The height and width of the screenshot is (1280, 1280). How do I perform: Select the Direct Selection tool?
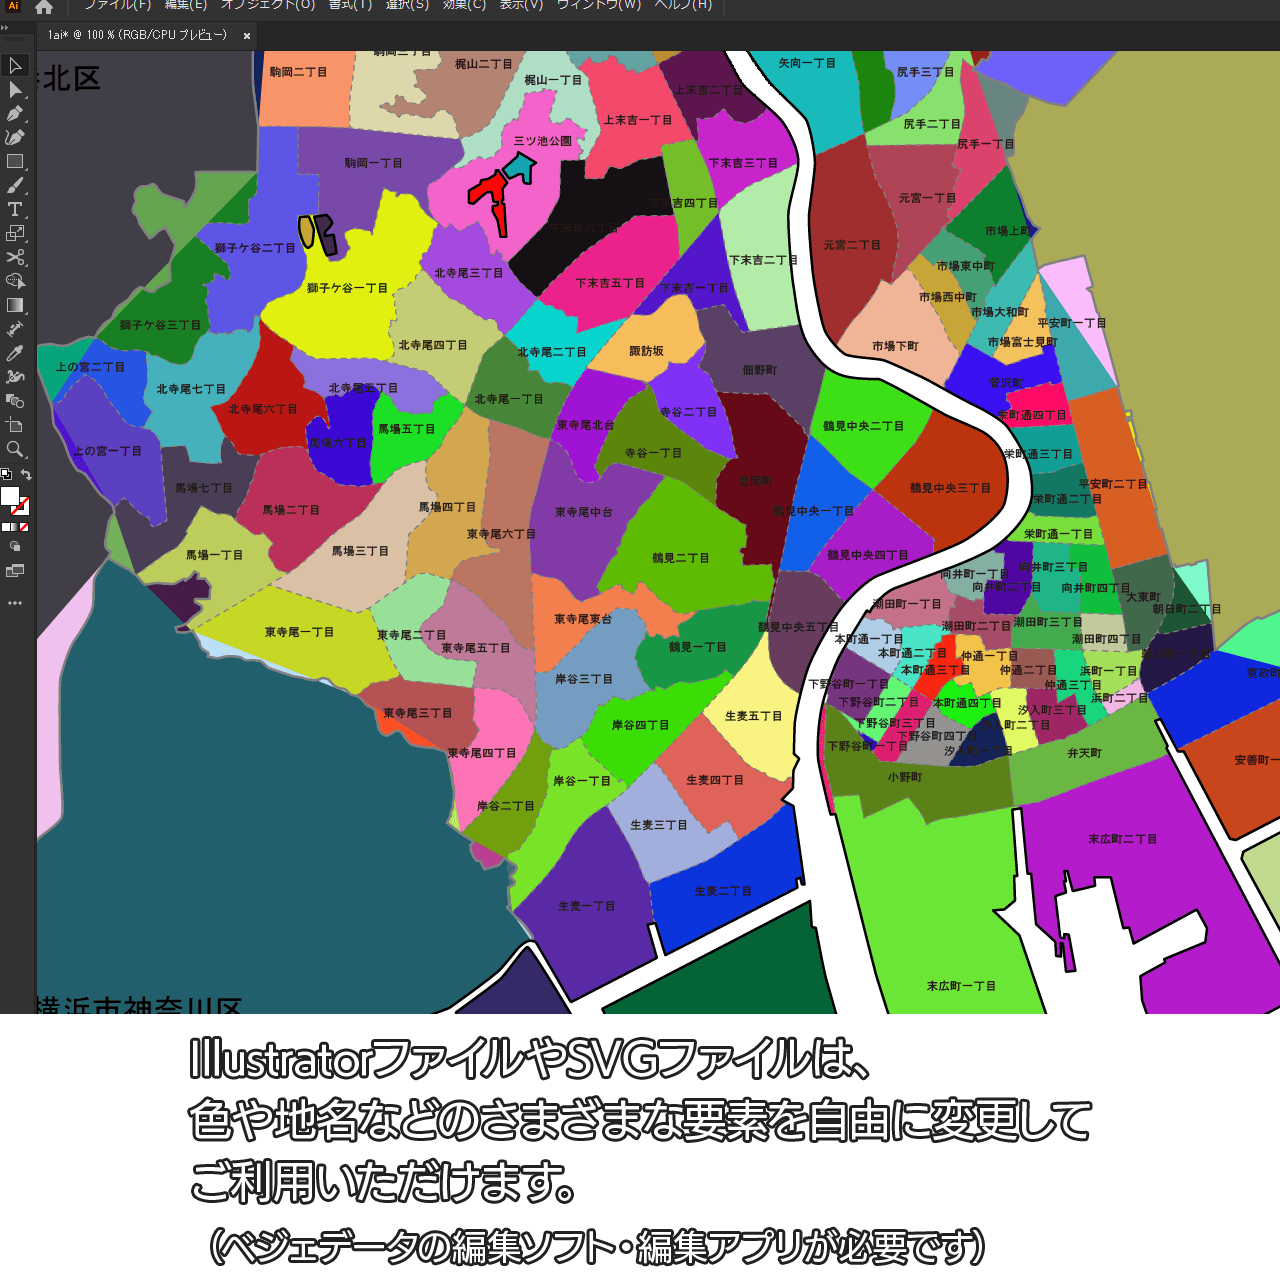15,90
